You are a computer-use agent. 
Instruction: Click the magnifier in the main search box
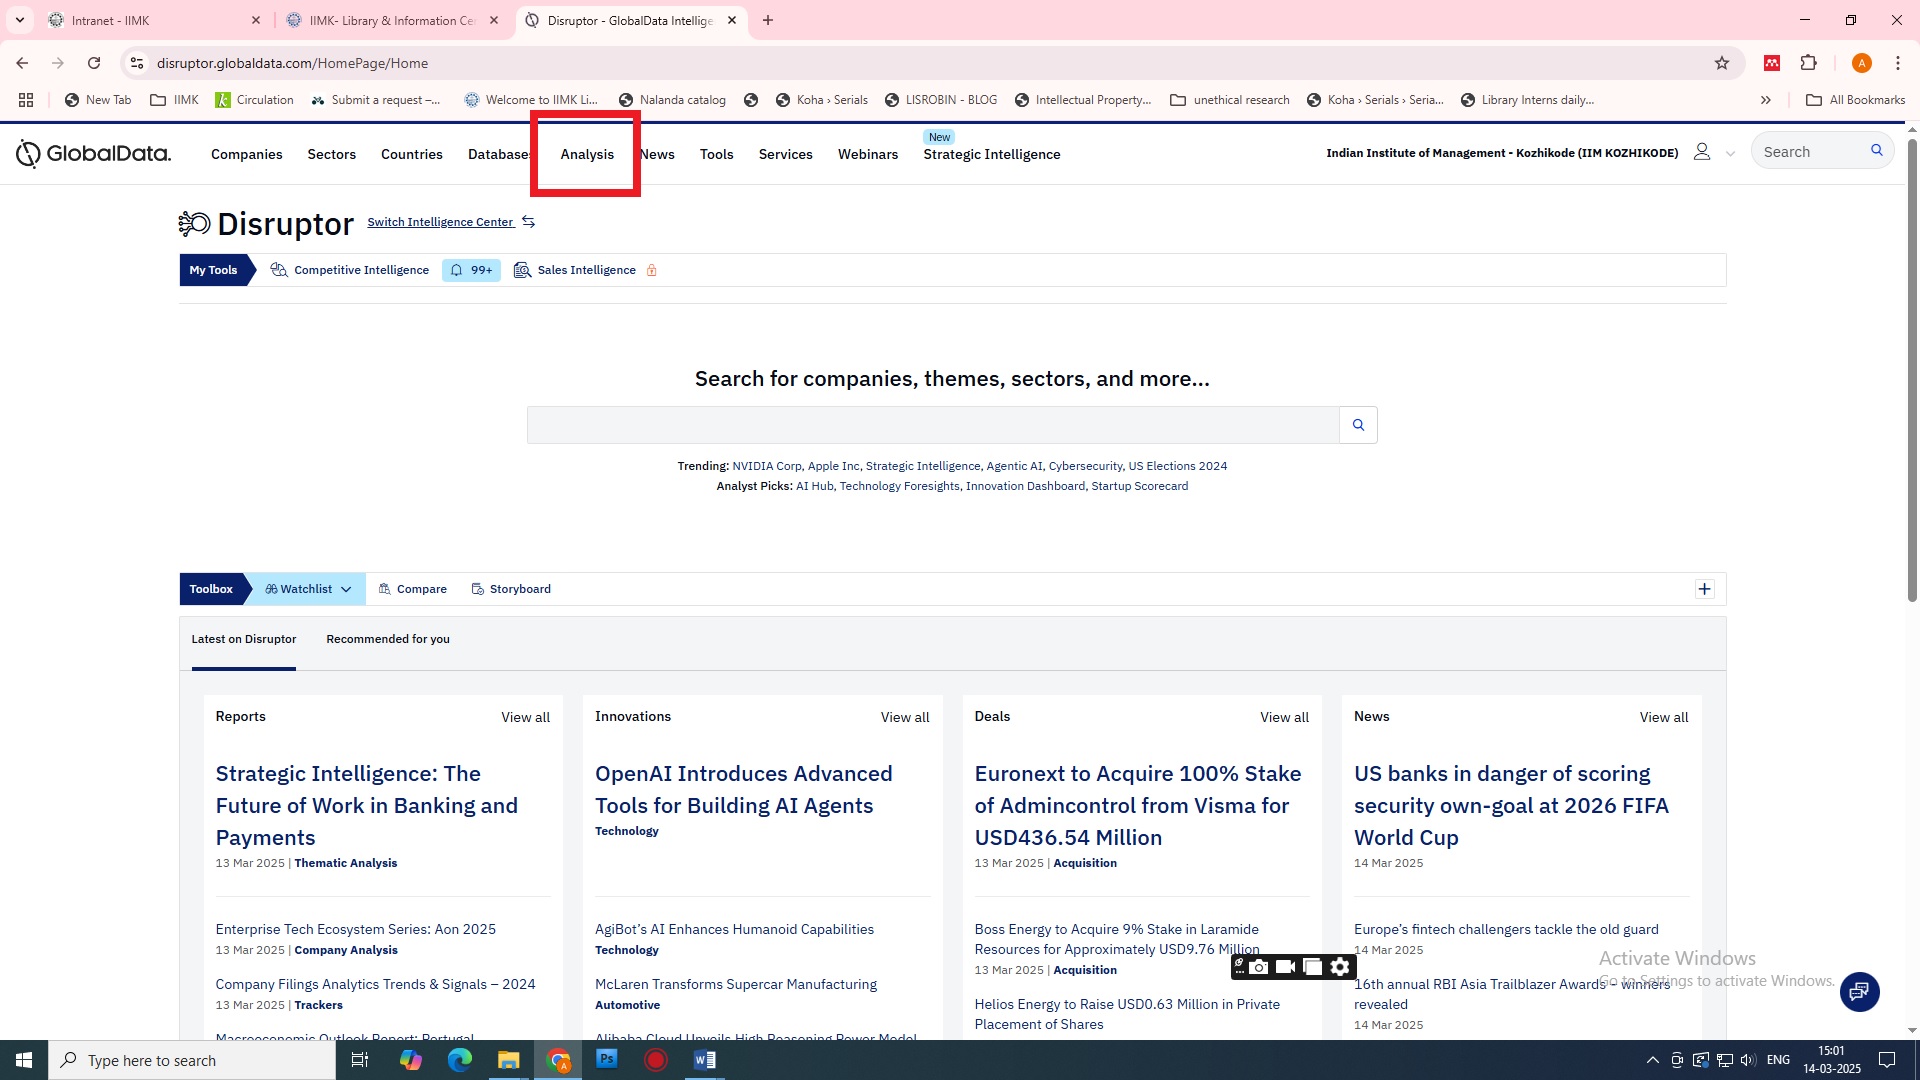pyautogui.click(x=1358, y=425)
